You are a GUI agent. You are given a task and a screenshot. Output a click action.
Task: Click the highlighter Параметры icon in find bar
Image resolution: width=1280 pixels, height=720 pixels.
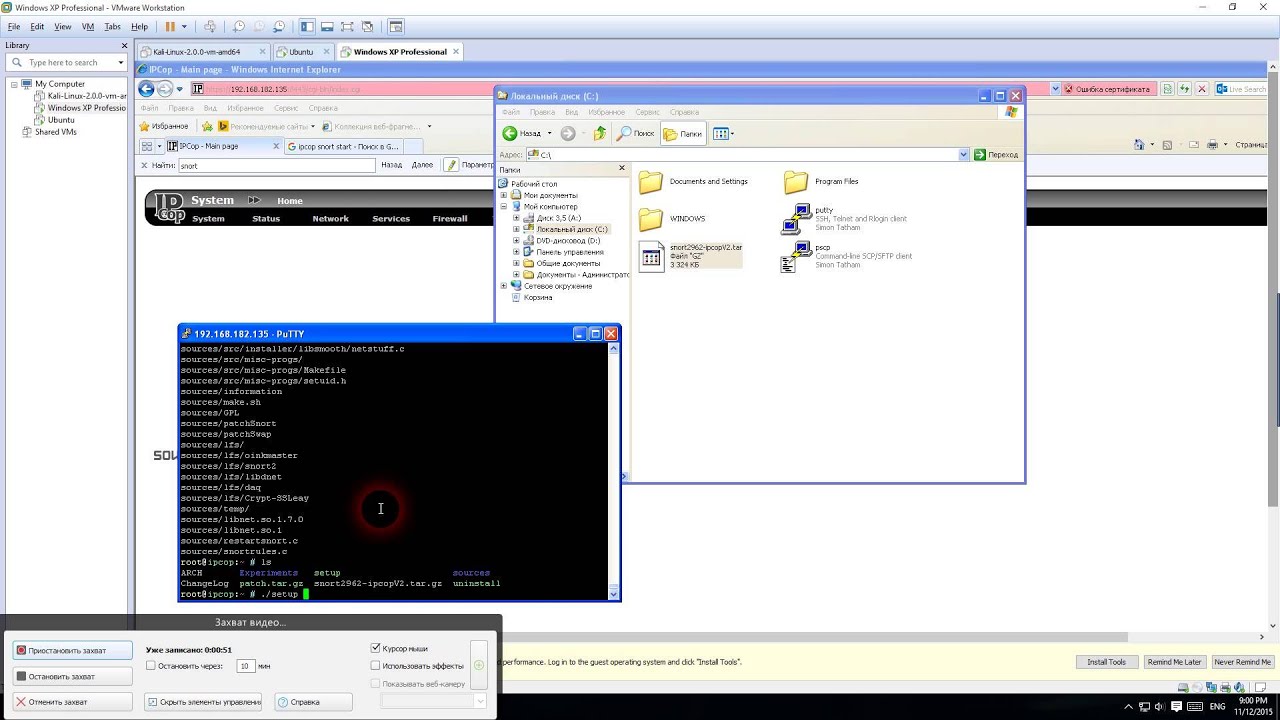click(x=452, y=165)
